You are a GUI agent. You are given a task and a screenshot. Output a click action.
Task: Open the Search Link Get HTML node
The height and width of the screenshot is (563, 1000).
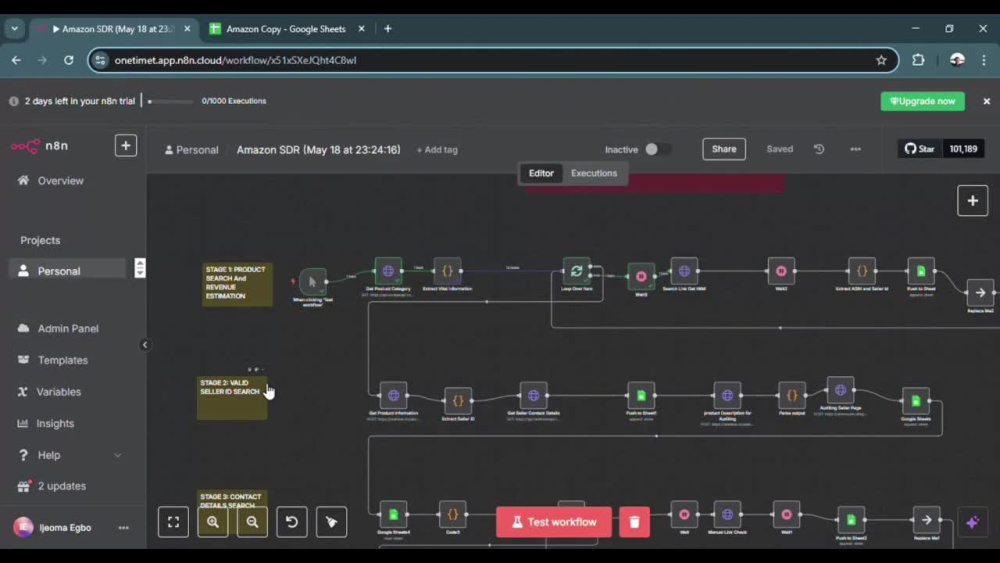[x=684, y=271]
